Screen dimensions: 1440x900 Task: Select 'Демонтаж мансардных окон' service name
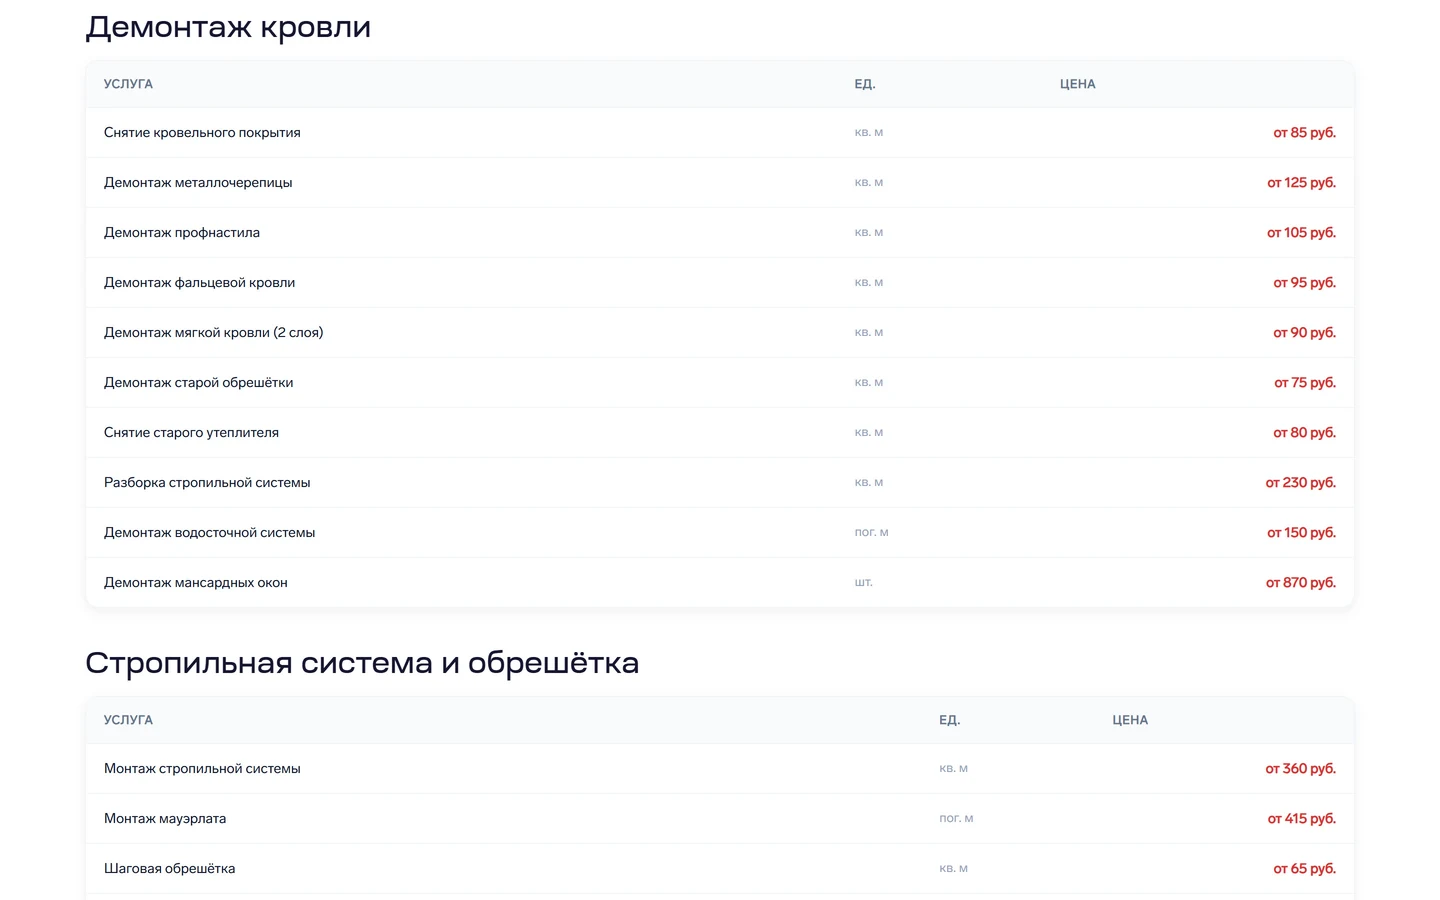(196, 582)
